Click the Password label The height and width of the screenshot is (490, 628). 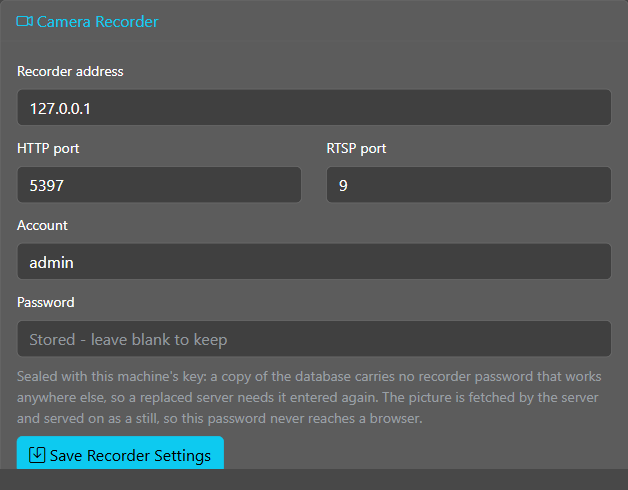coord(46,302)
